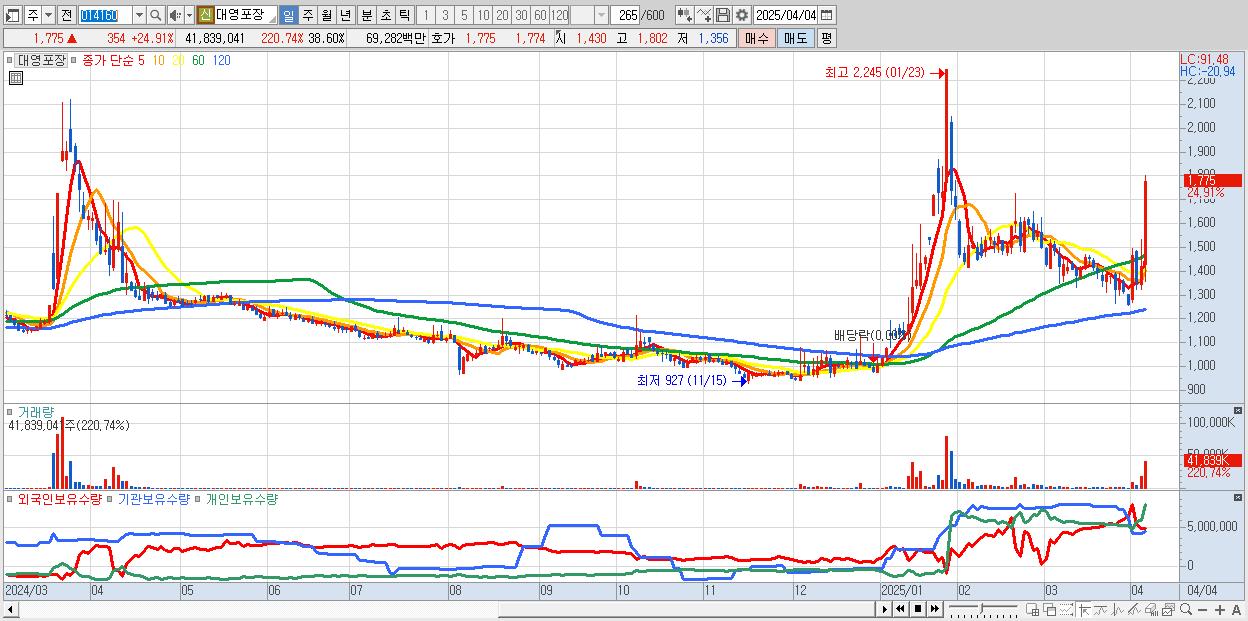Click the 전 button
The height and width of the screenshot is (621, 1248).
[66, 16]
